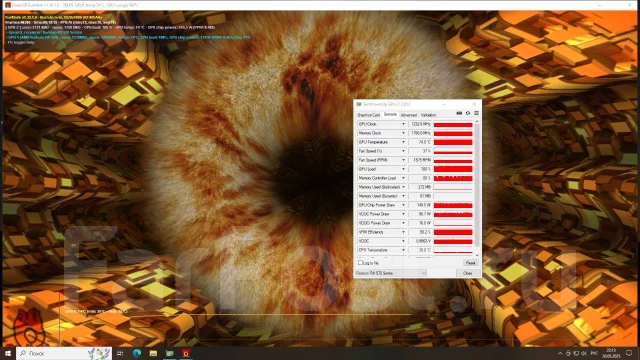
Task: Open the Memory Used (Dedicated) dropdown
Action: click(x=403, y=187)
